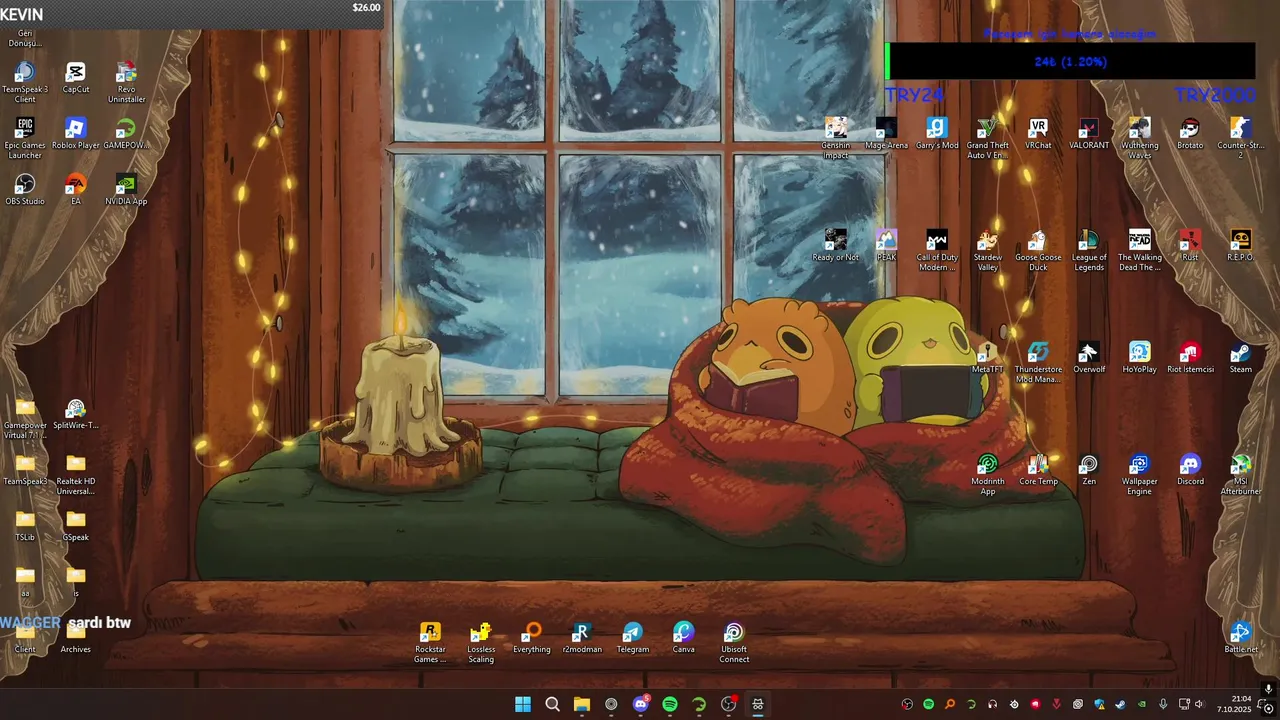The image size is (1280, 720).
Task: Click the taskbar volume speaker icon
Action: (1199, 704)
